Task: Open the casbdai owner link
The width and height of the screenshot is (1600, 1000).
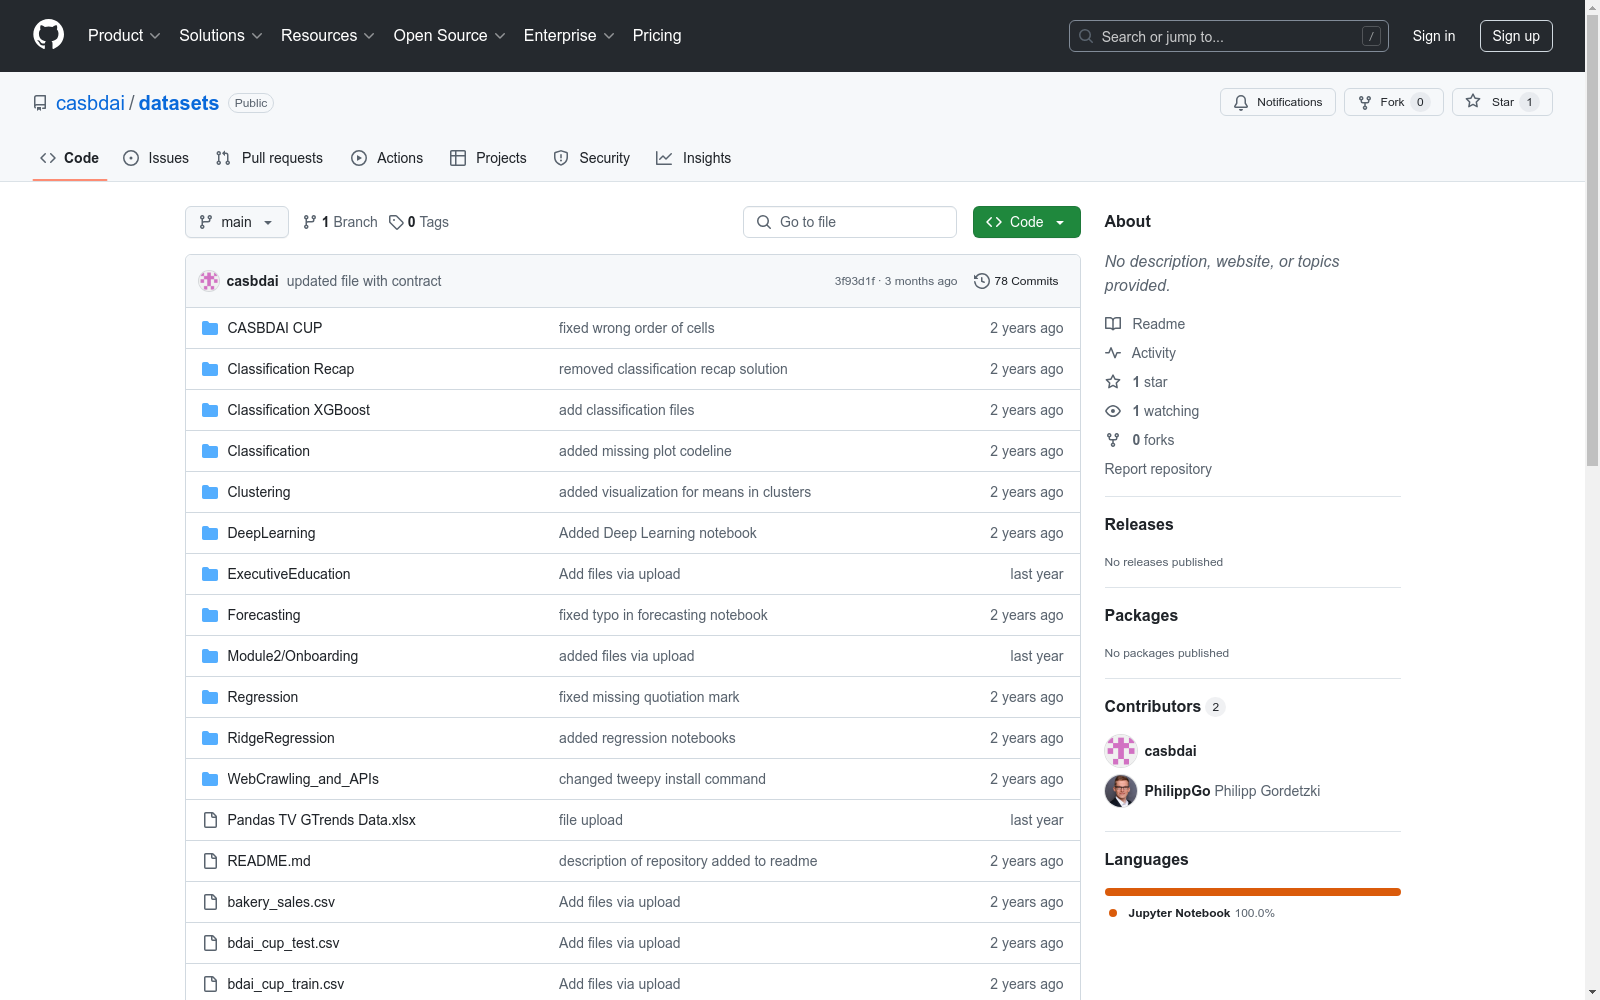Action: click(x=90, y=103)
